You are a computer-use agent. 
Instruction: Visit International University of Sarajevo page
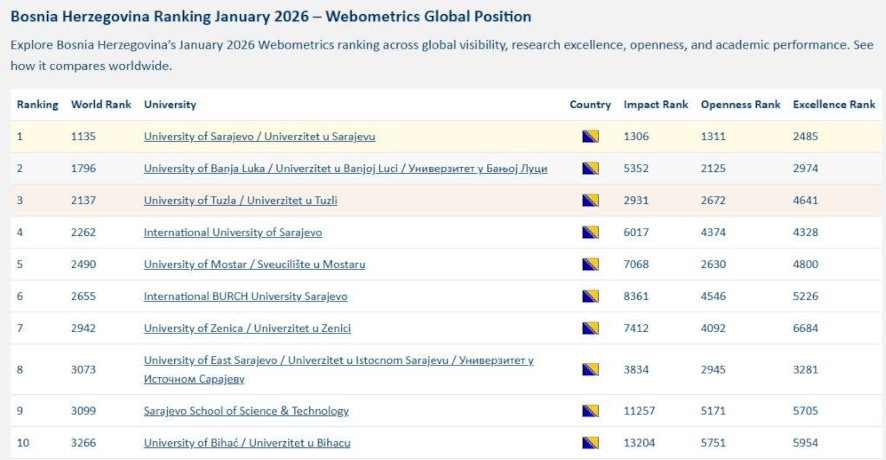point(233,233)
